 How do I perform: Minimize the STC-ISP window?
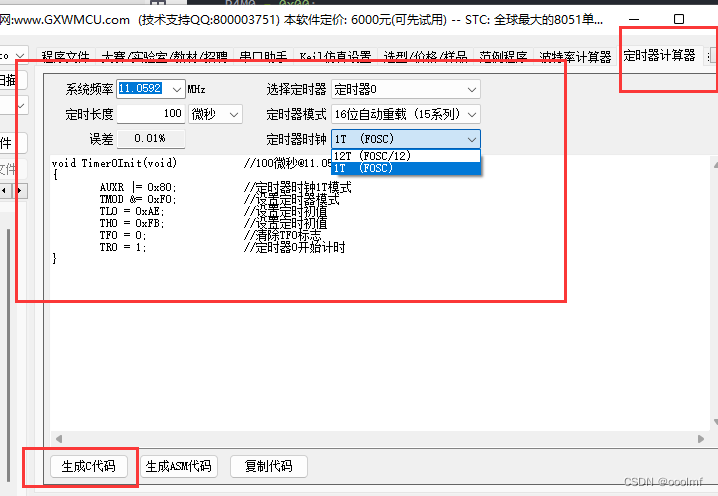(x=634, y=19)
